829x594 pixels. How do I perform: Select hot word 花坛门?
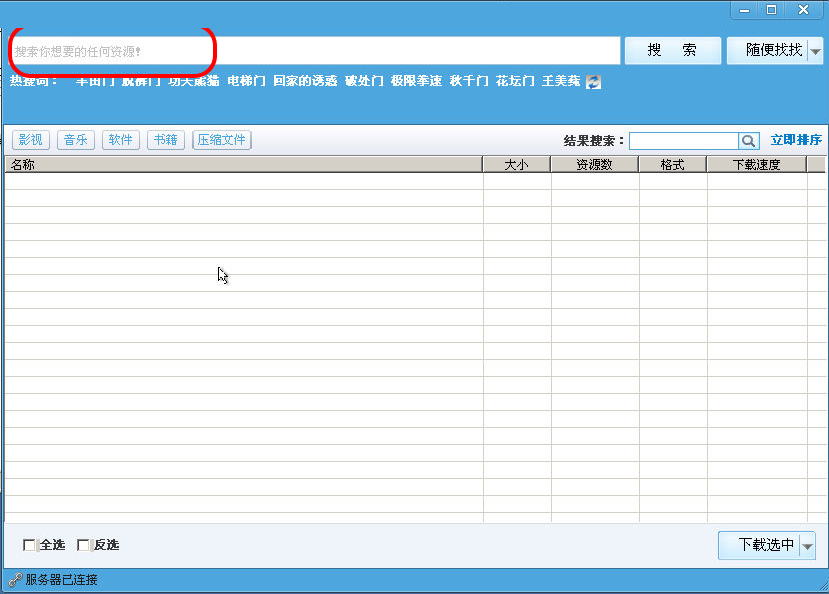click(515, 81)
